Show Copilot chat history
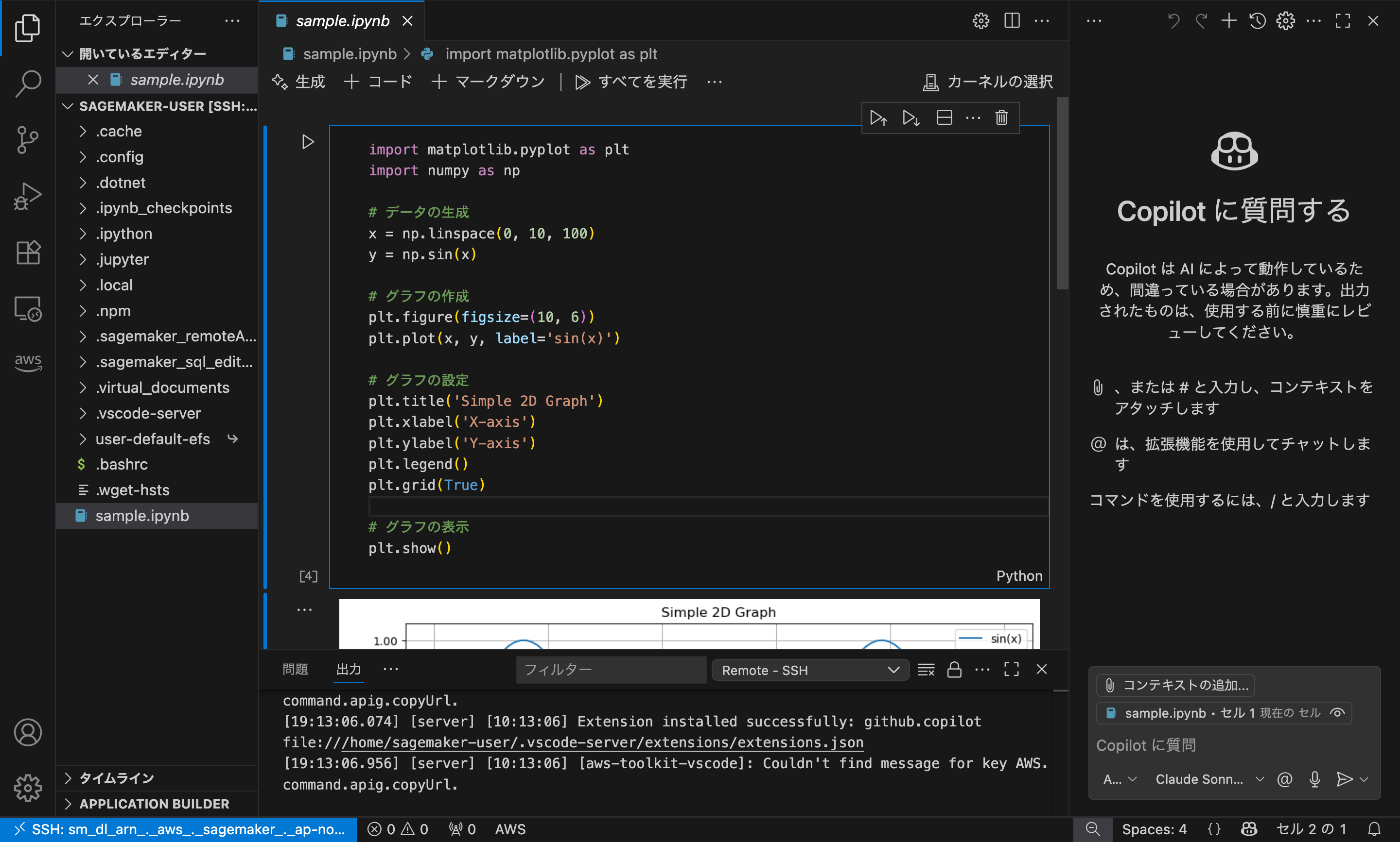Viewport: 1400px width, 842px height. pyautogui.click(x=1258, y=20)
